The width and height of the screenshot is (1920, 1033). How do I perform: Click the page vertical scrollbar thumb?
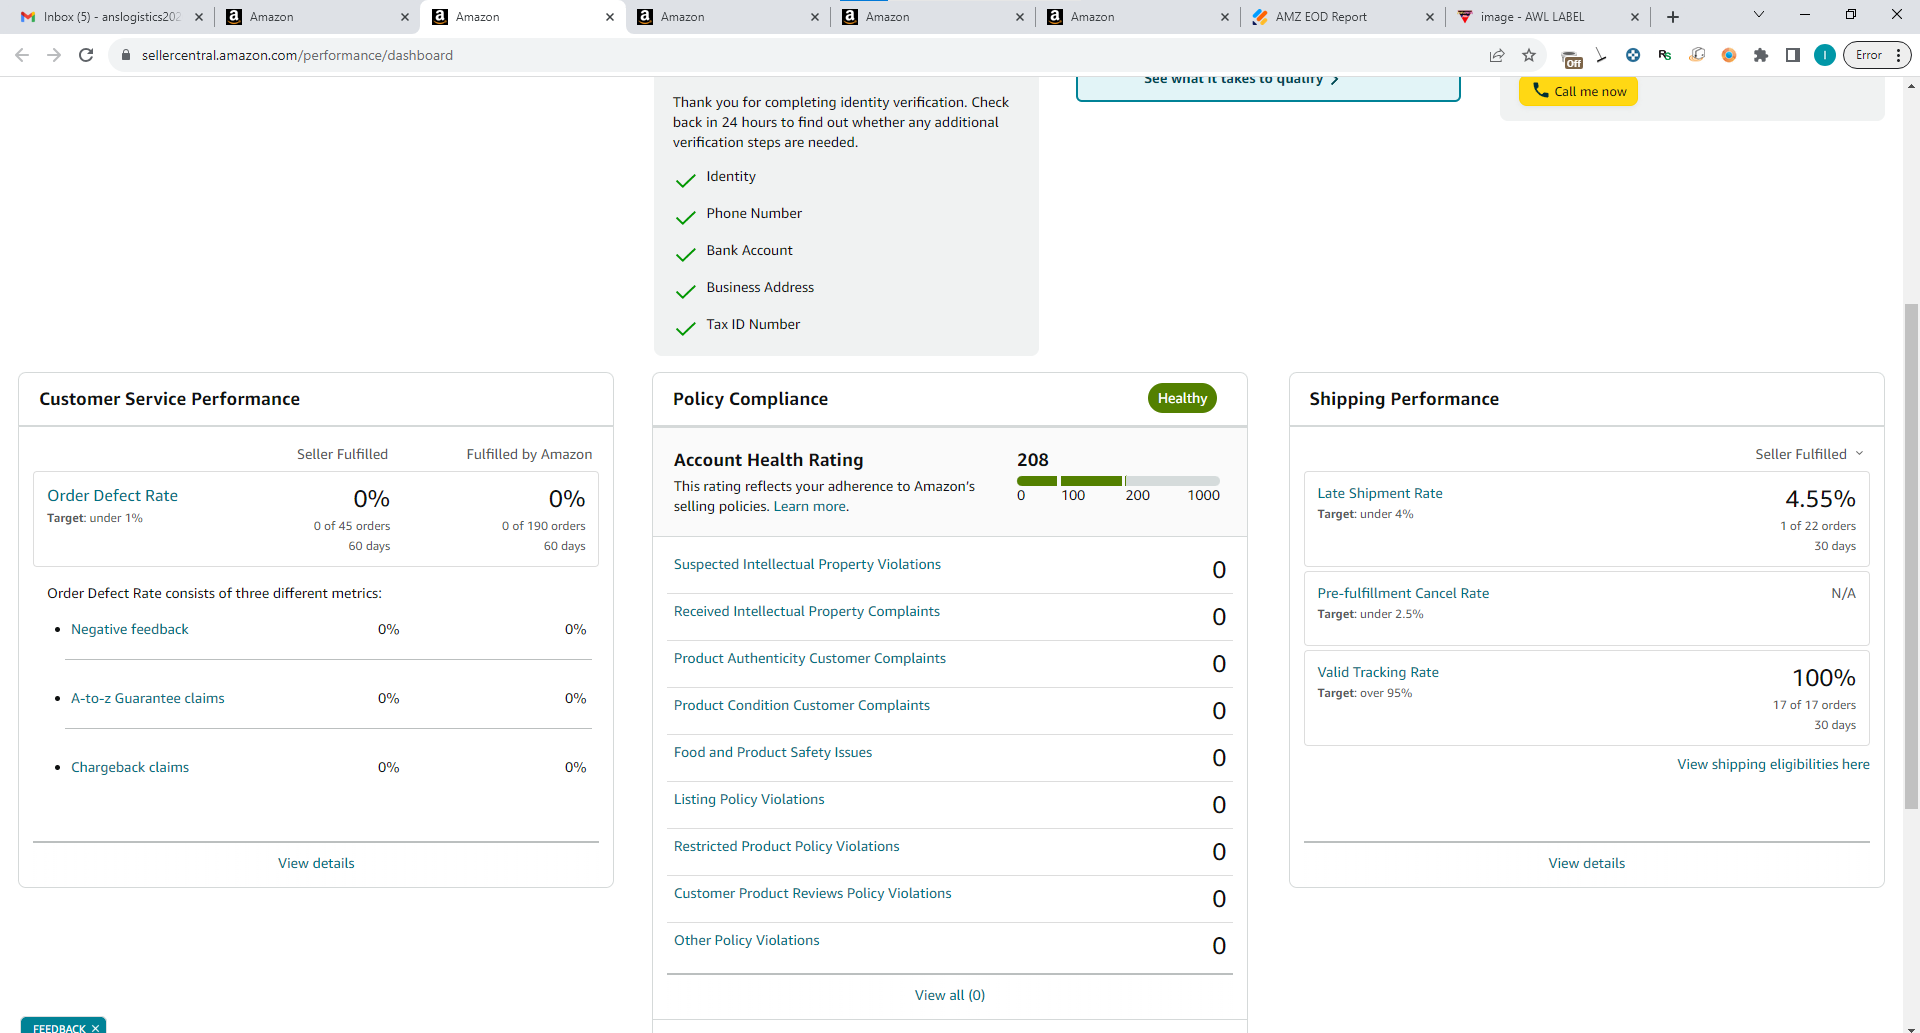[x=1911, y=555]
